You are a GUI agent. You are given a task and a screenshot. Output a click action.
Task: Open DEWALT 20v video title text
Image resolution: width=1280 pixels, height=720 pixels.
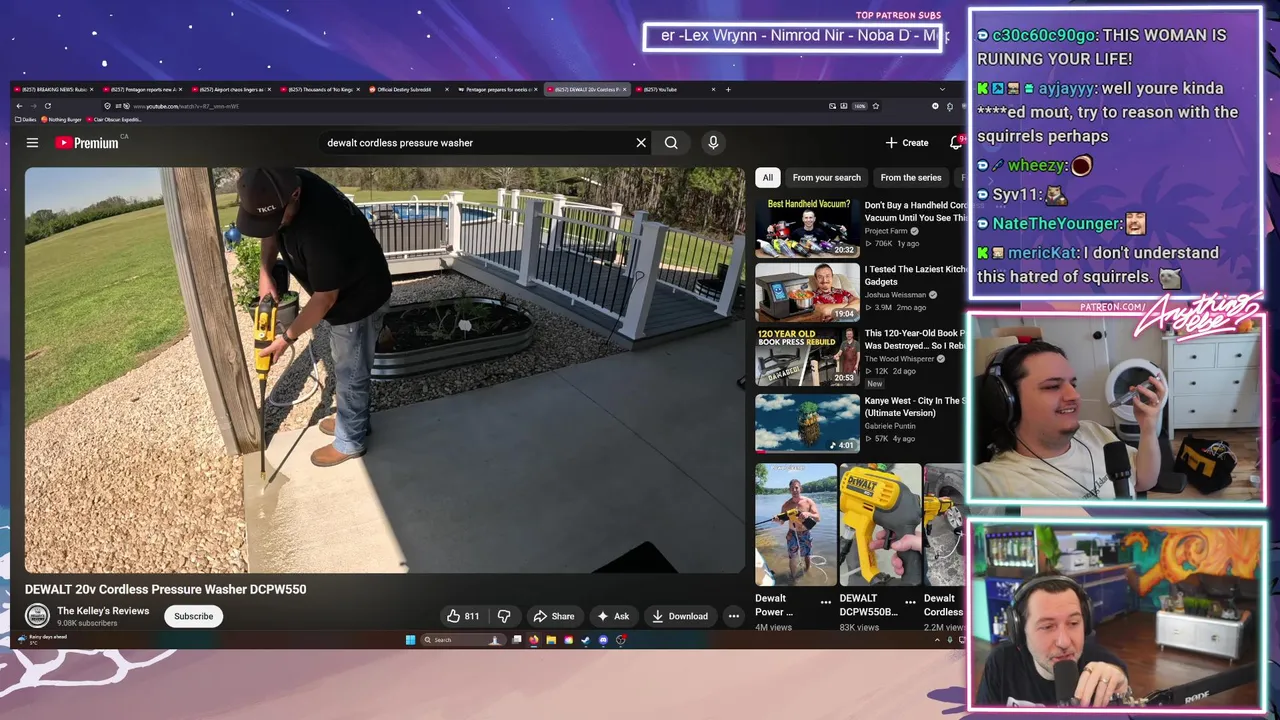click(166, 590)
